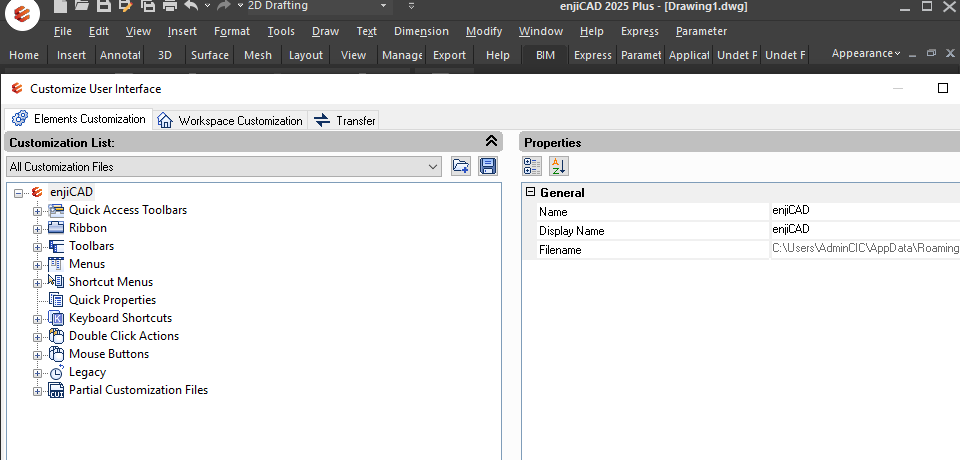The image size is (960, 460).
Task: Open the Undo history dropdown arrow
Action: [207, 6]
